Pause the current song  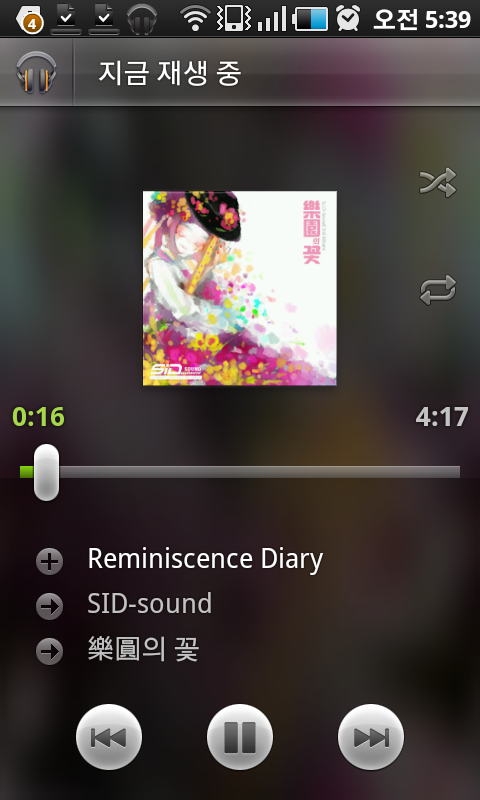tap(240, 737)
